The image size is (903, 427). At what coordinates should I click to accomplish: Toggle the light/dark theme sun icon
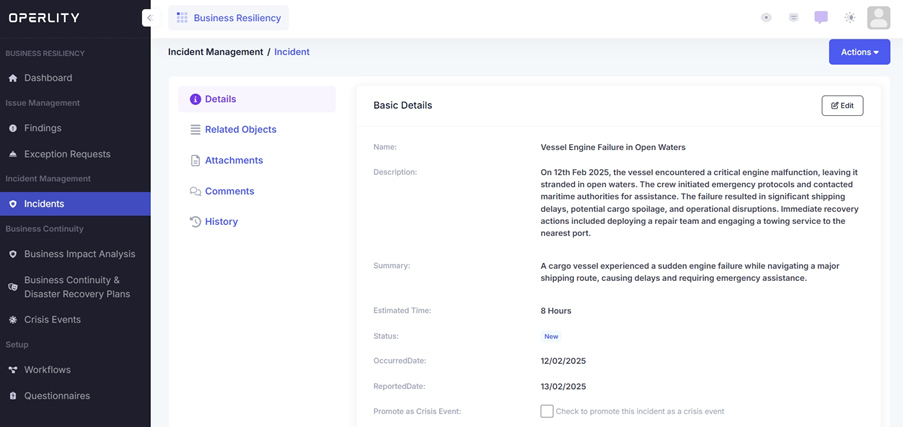850,18
